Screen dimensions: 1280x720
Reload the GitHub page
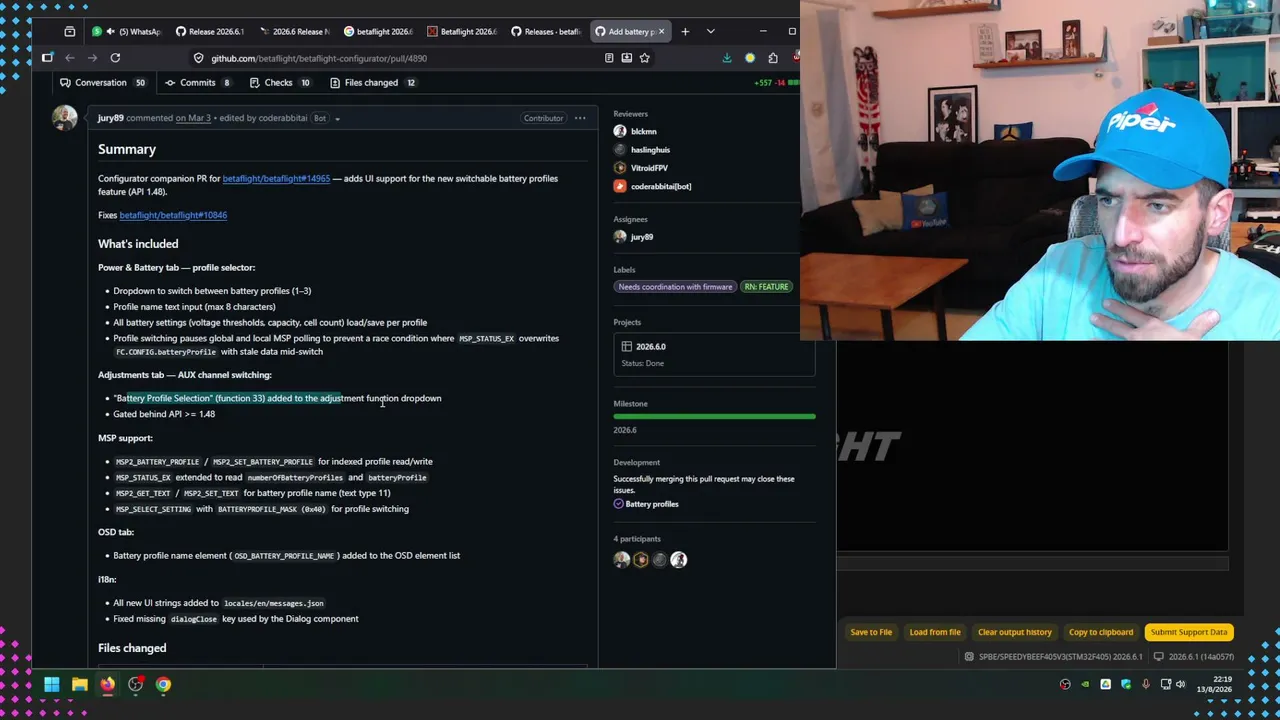[115, 58]
